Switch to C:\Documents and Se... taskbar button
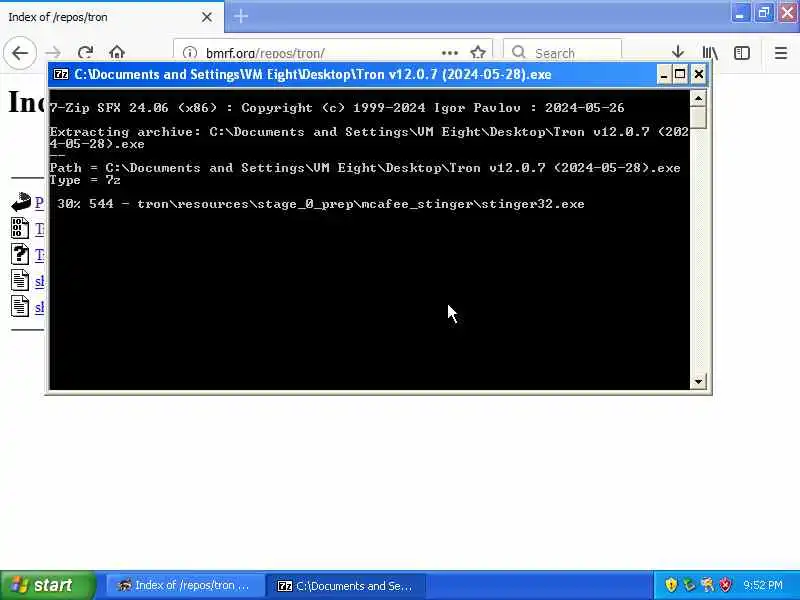This screenshot has width=800, height=600. [x=346, y=586]
